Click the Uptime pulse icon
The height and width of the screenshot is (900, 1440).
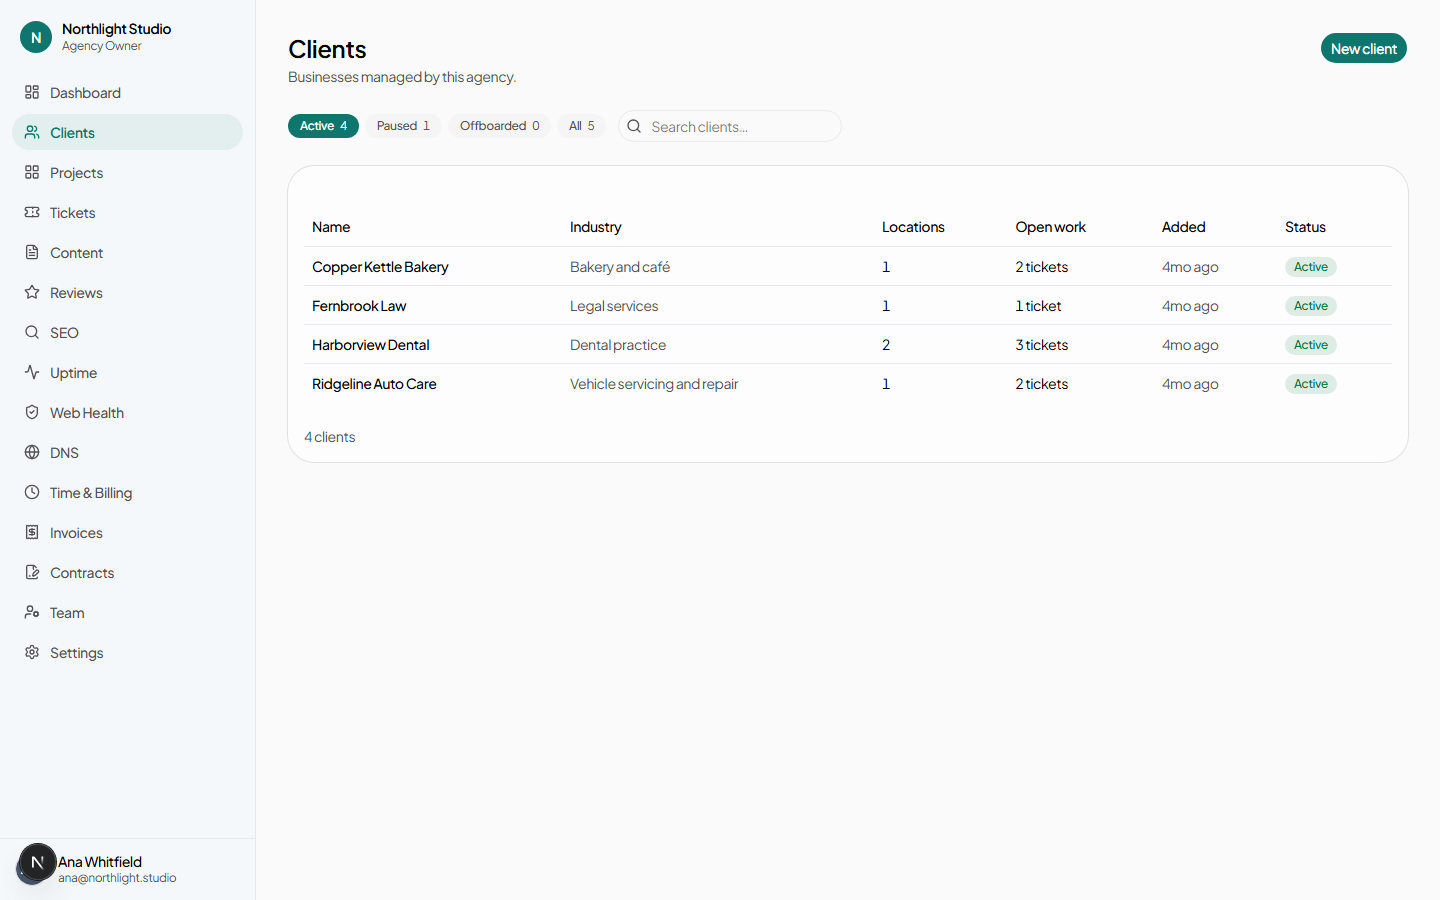[x=32, y=372]
